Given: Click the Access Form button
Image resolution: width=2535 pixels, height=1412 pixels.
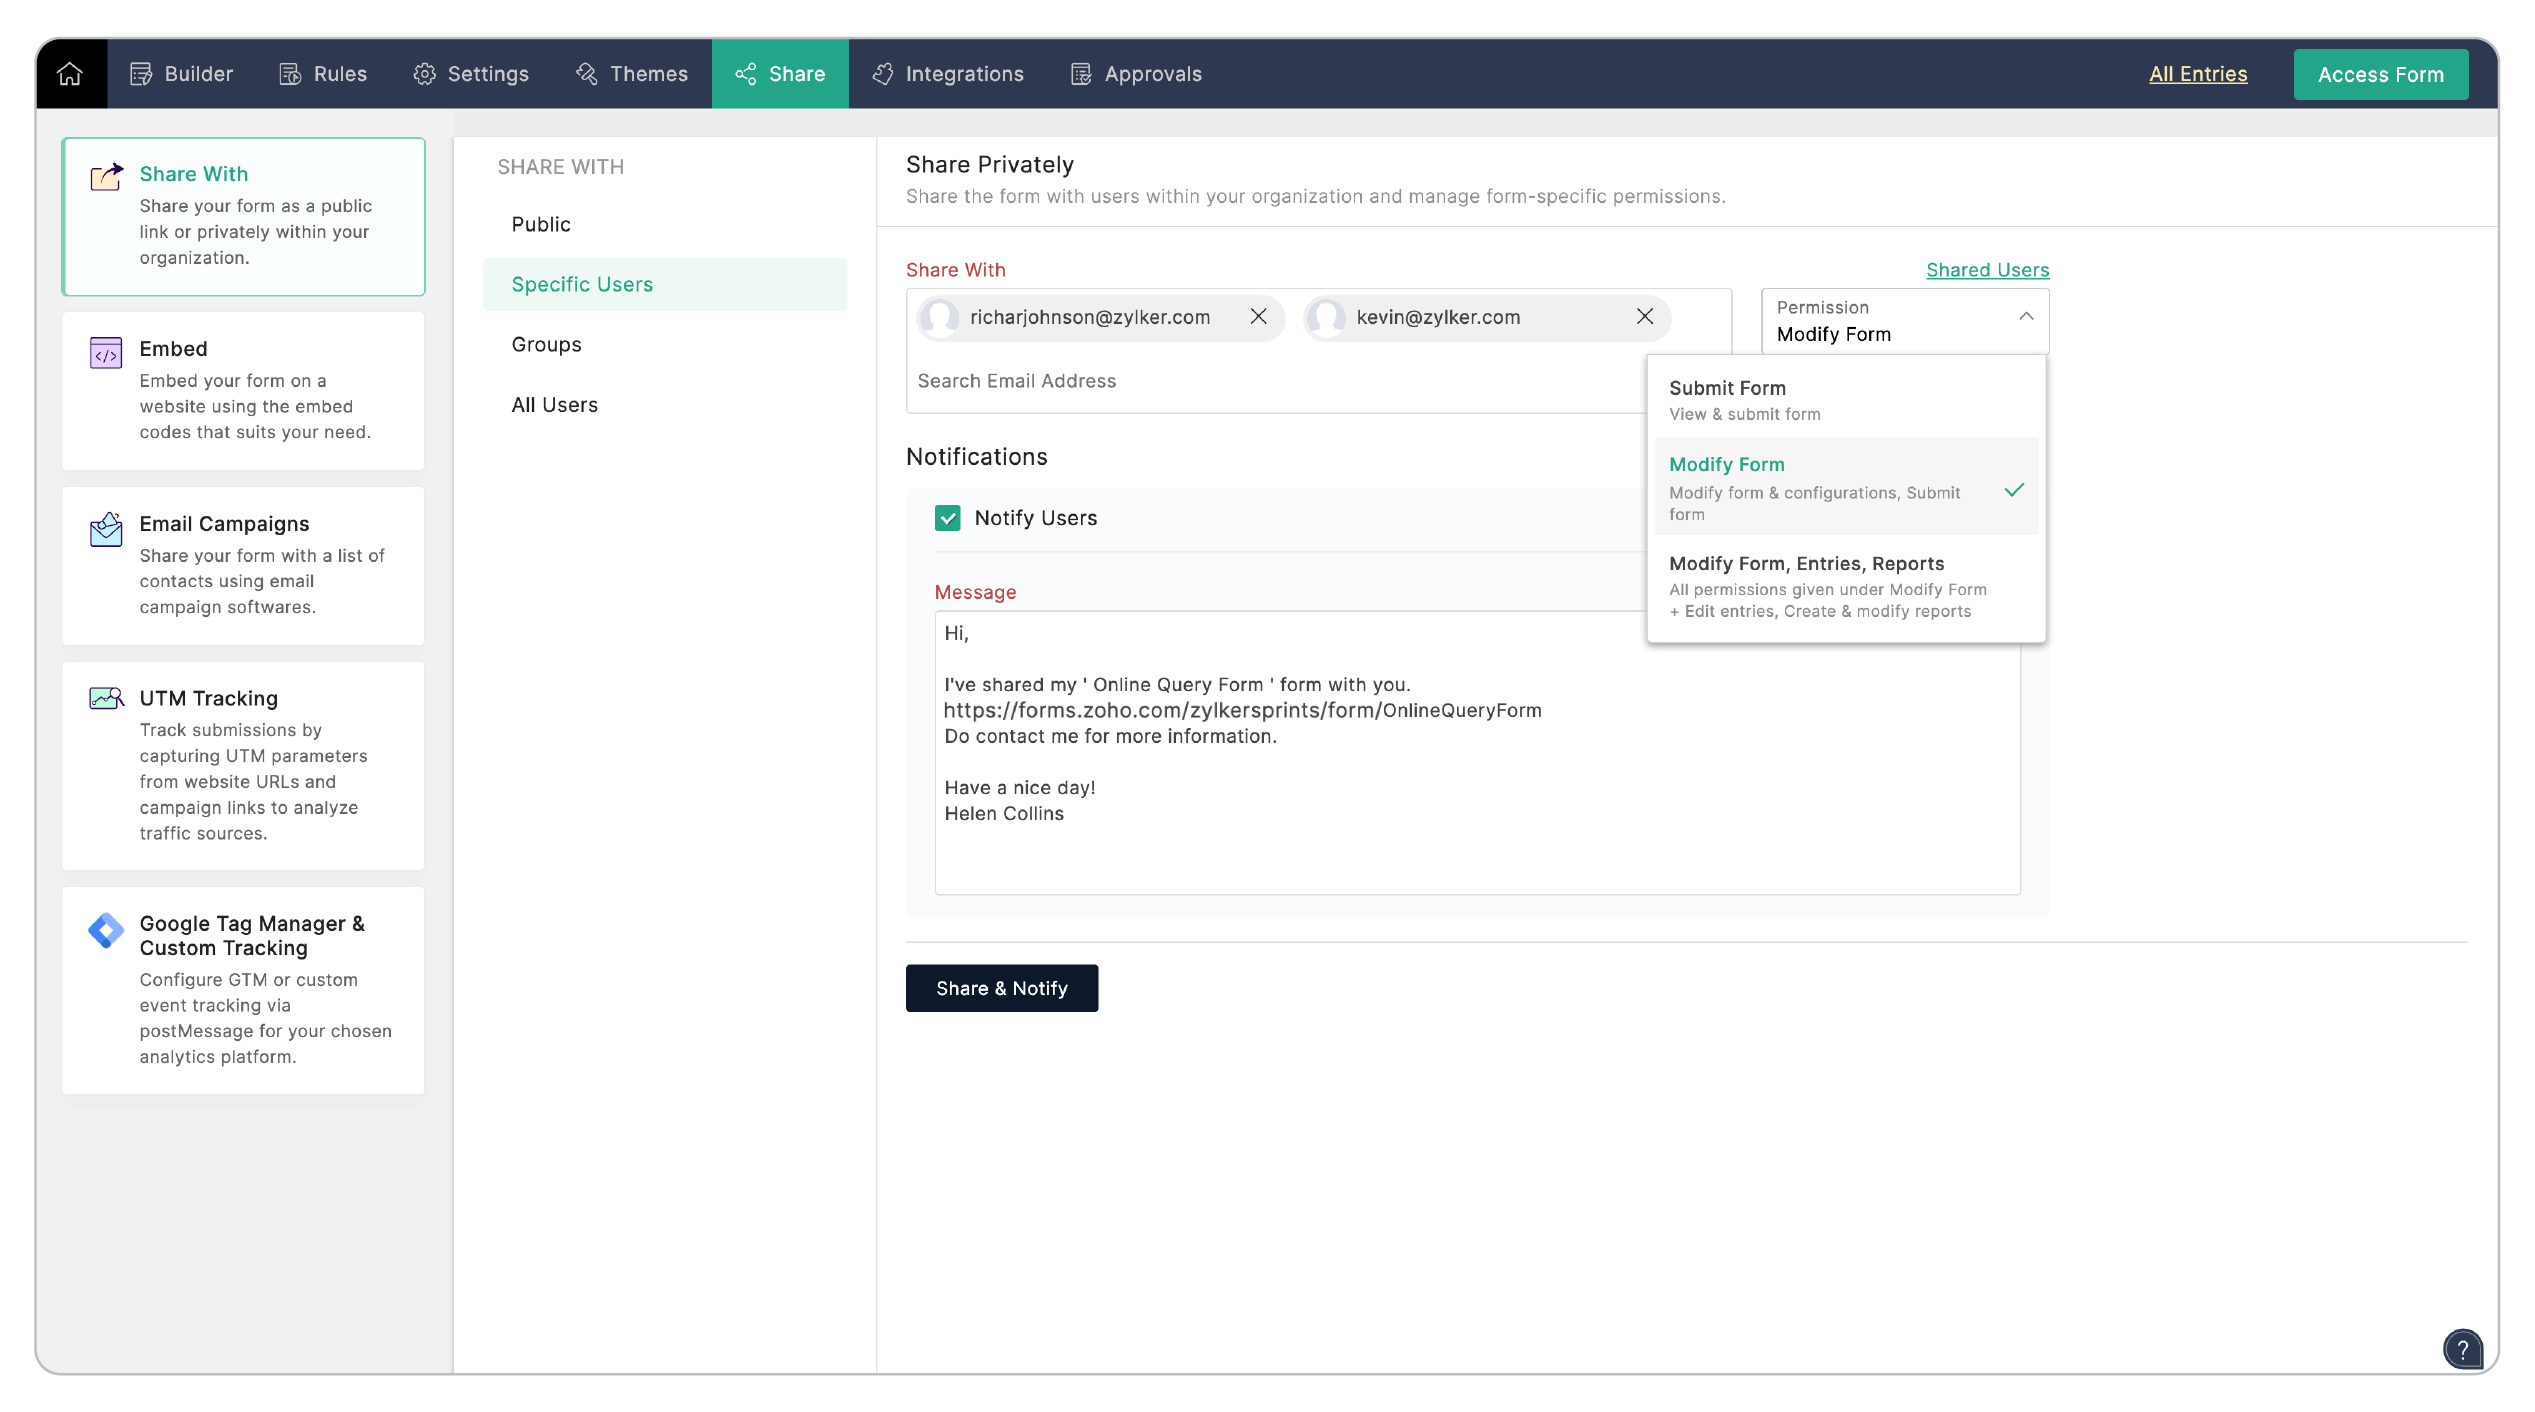Looking at the screenshot, I should (2379, 75).
